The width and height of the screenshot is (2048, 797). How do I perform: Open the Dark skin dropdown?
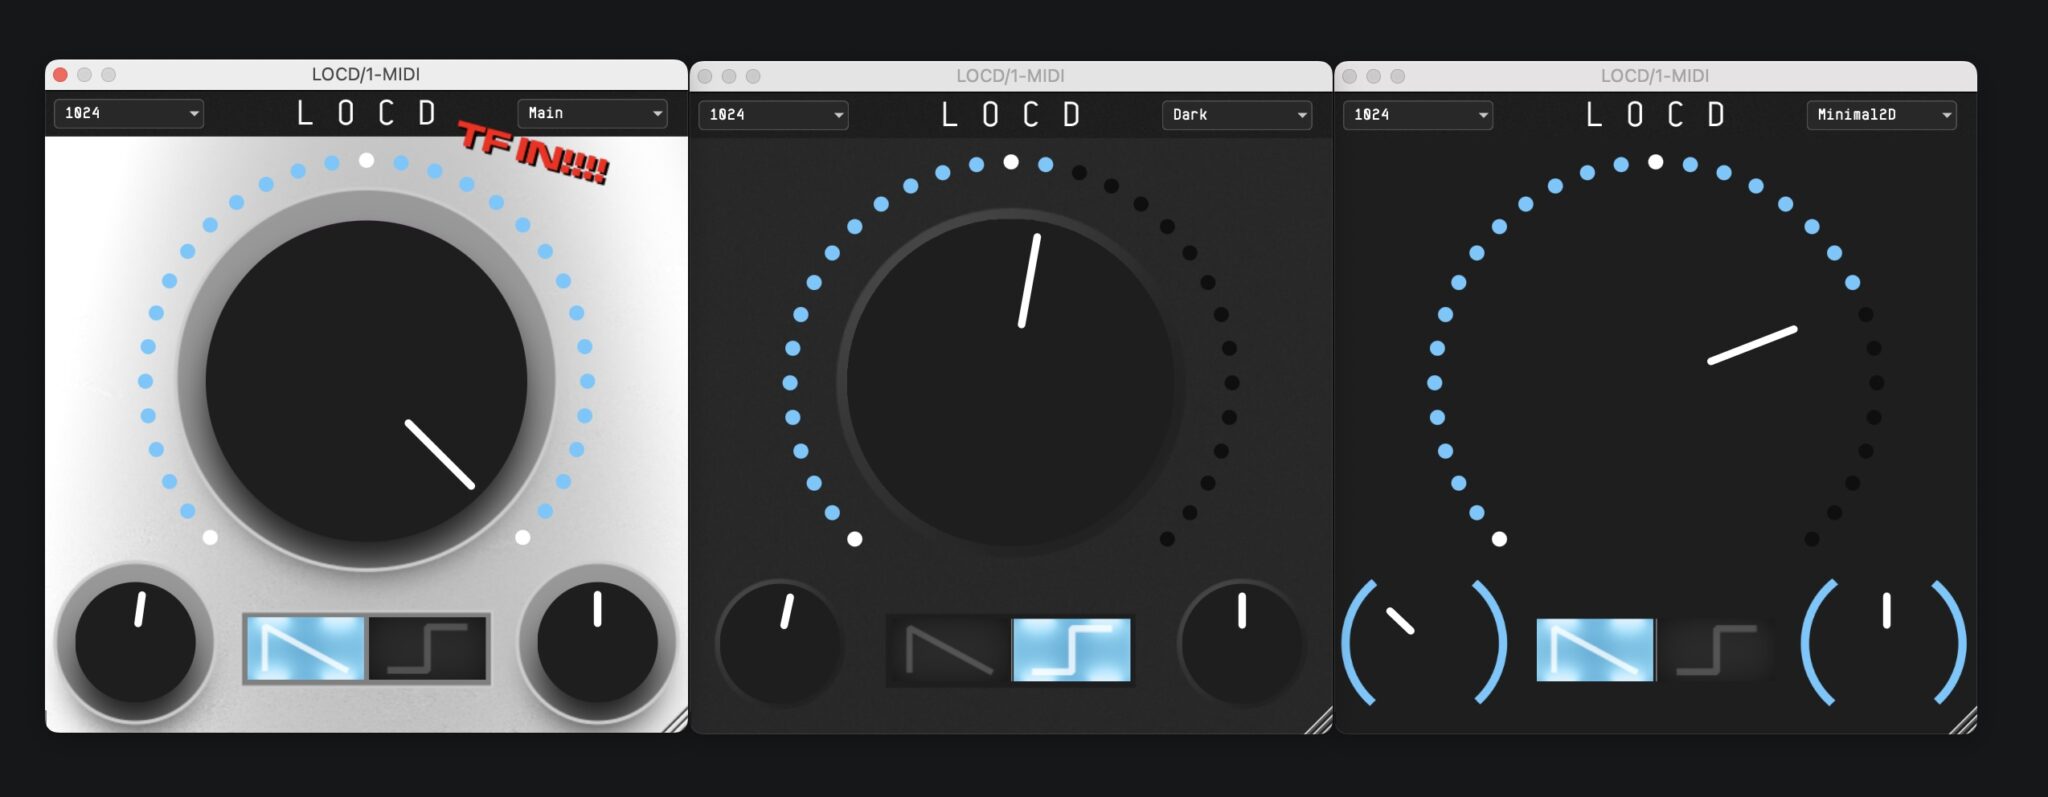[1237, 115]
